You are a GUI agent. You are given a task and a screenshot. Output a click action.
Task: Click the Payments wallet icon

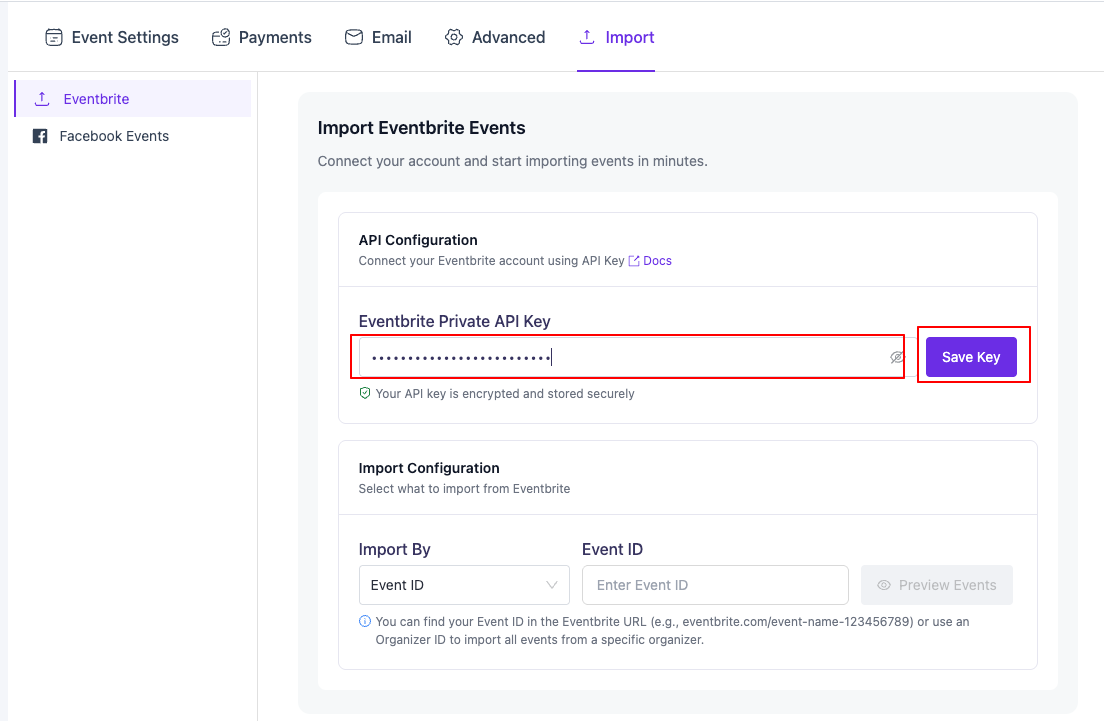[221, 38]
